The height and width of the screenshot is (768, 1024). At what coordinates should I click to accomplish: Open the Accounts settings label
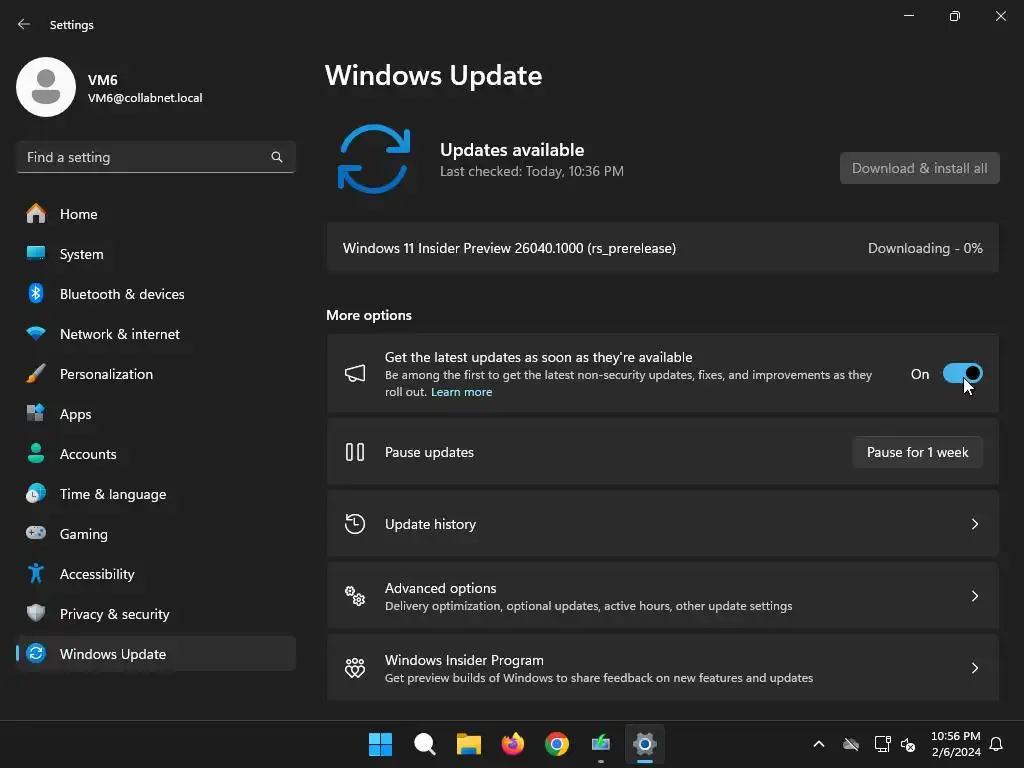[88, 454]
